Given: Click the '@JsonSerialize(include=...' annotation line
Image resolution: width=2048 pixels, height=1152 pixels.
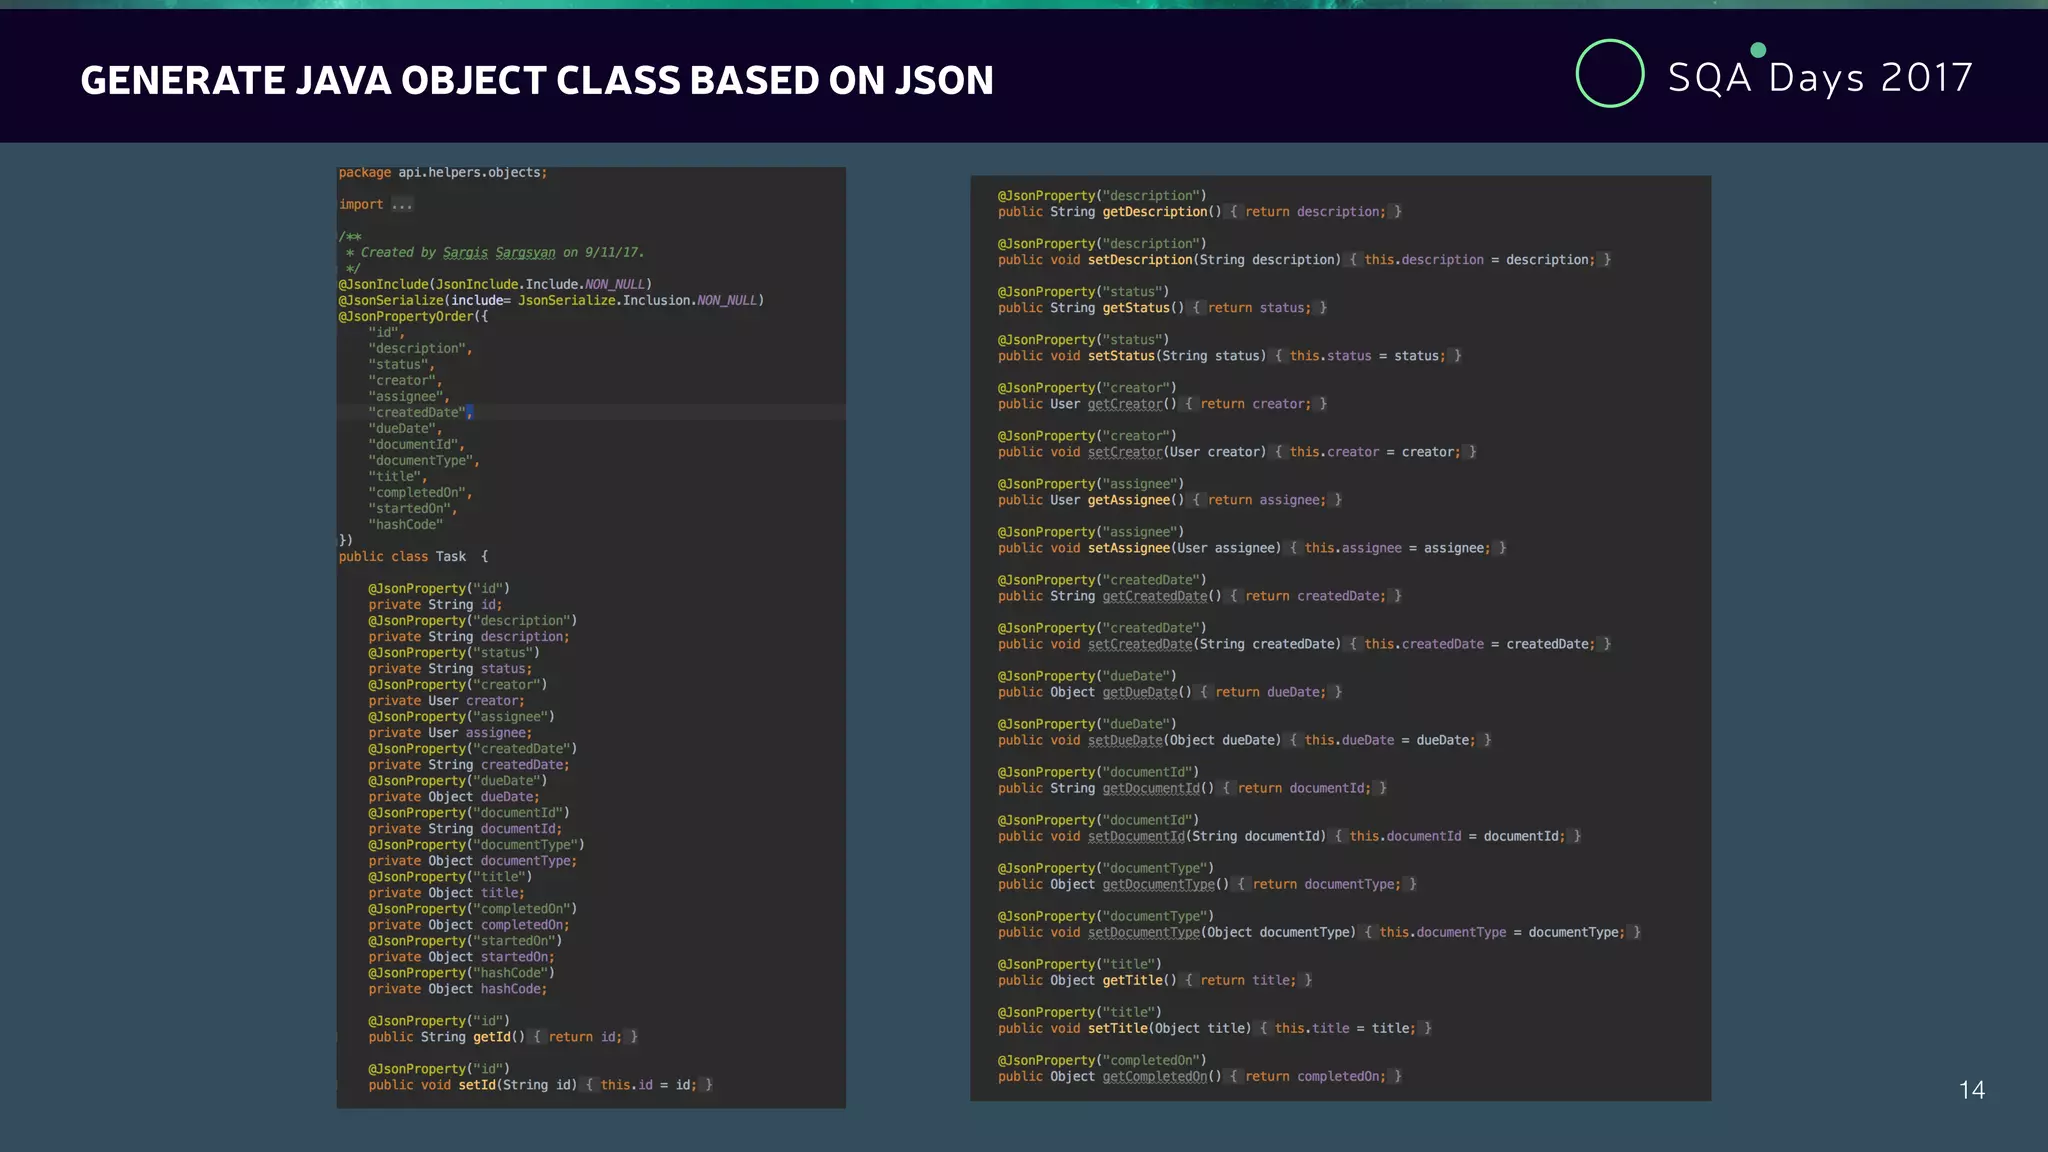Looking at the screenshot, I should point(551,301).
